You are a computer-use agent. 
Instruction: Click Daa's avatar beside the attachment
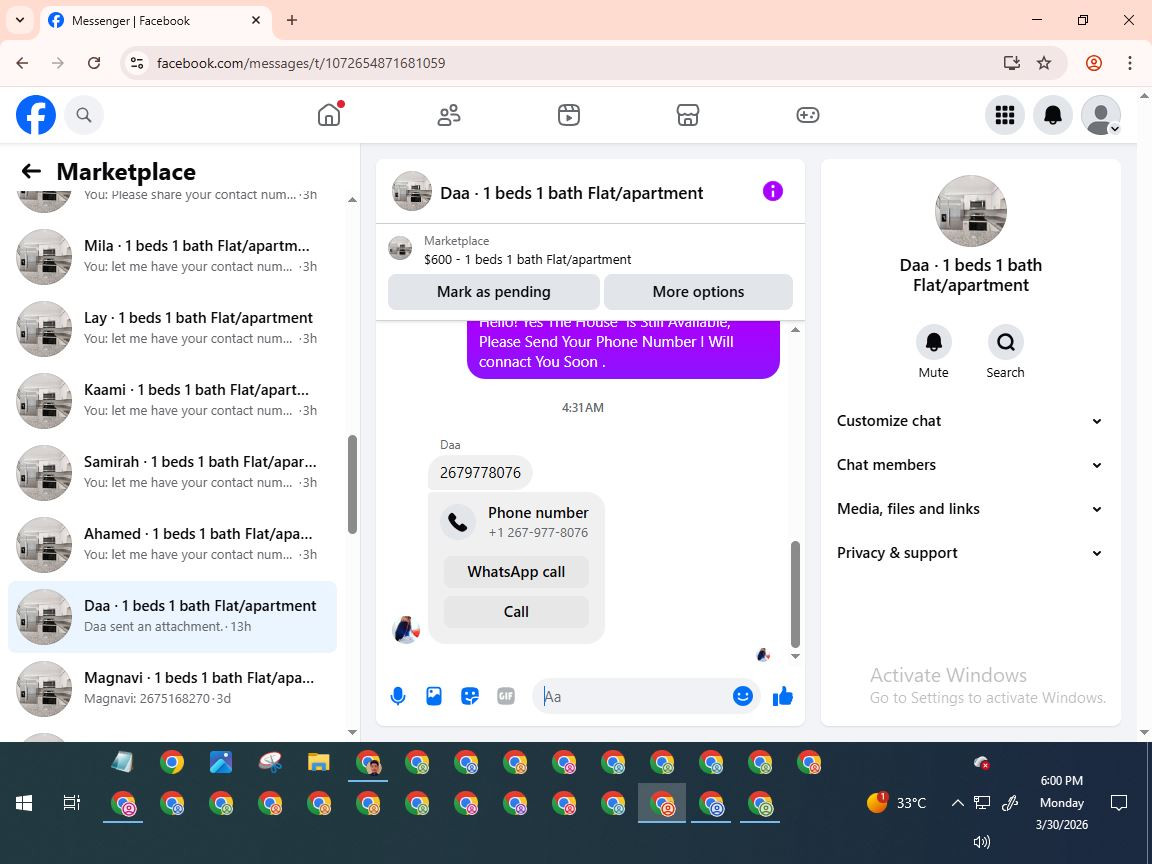tap(406, 630)
